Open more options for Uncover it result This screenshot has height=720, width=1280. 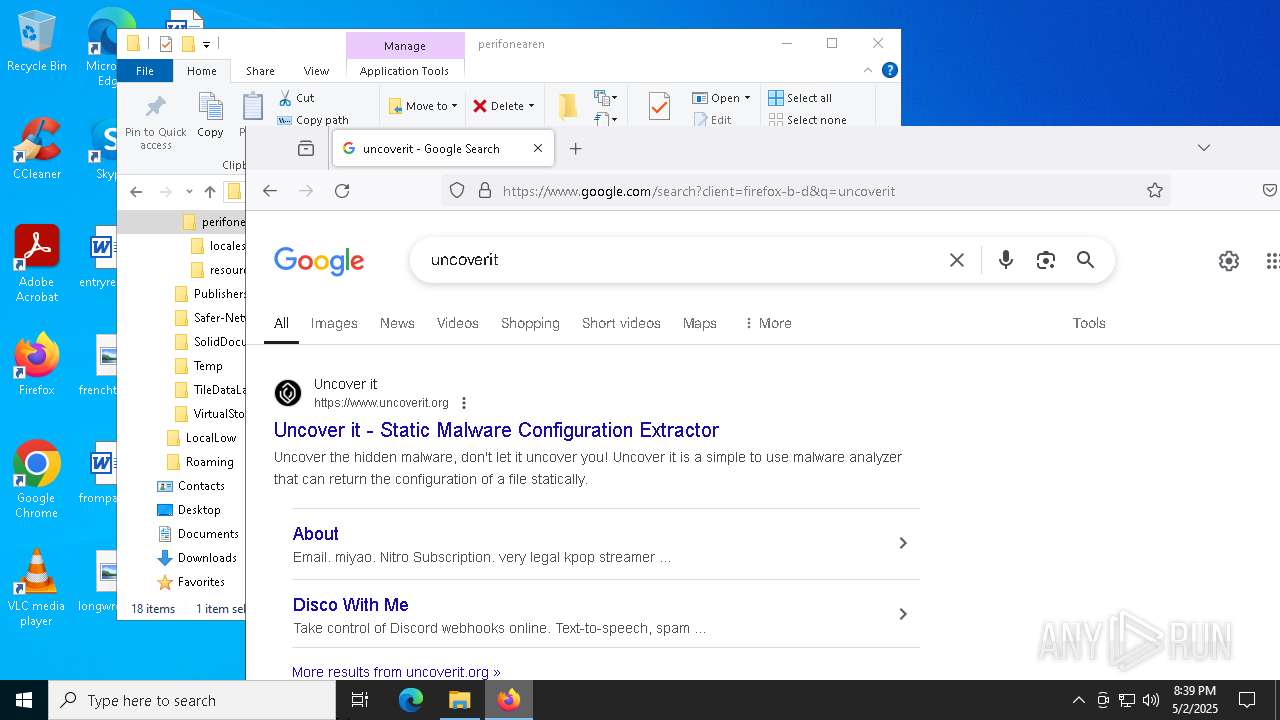tap(463, 403)
